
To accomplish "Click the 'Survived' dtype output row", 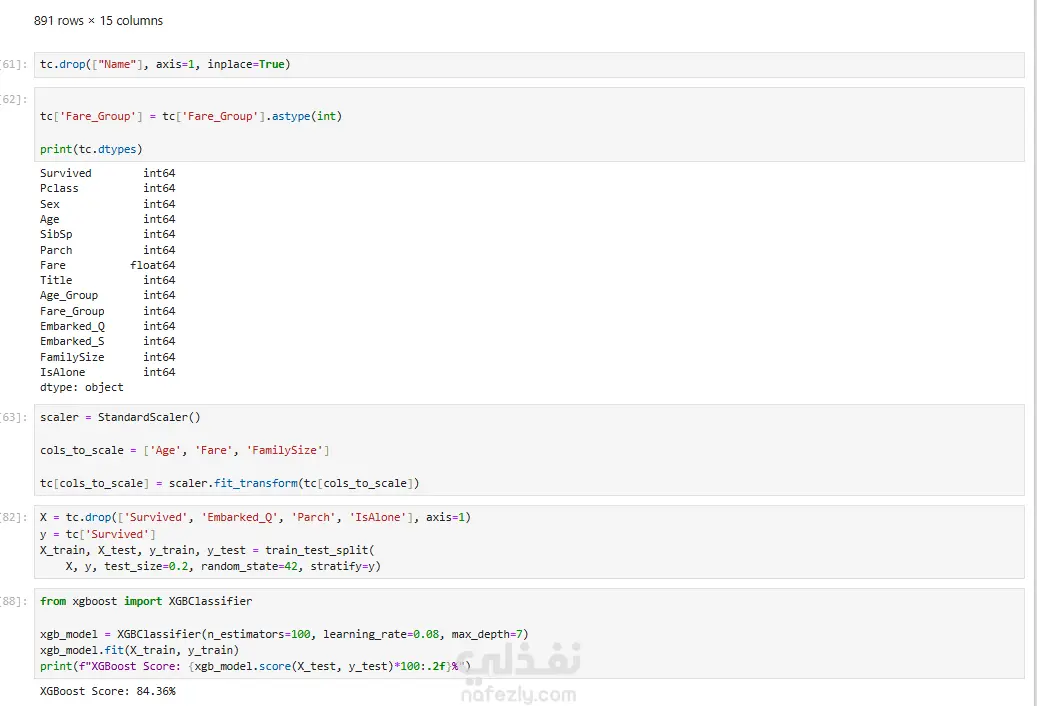I will pyautogui.click(x=108, y=173).
